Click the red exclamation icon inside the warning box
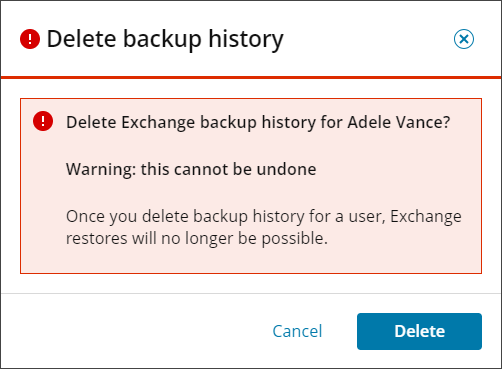 (43, 121)
